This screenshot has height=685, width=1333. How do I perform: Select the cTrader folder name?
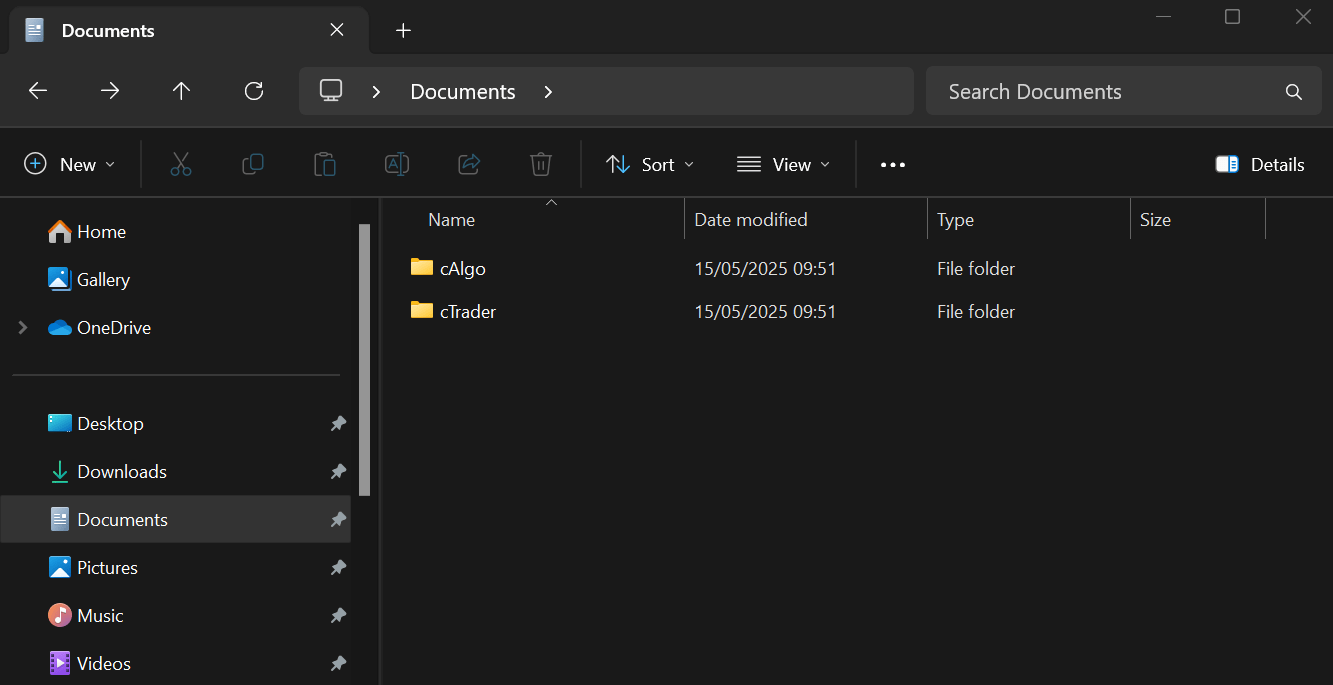(x=468, y=312)
